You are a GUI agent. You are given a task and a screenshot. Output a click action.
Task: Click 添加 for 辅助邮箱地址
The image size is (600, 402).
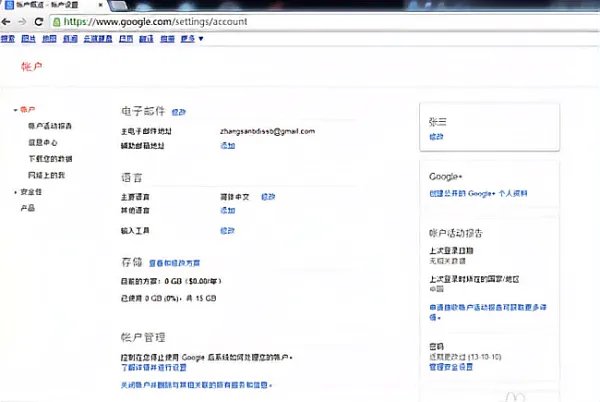coord(228,145)
